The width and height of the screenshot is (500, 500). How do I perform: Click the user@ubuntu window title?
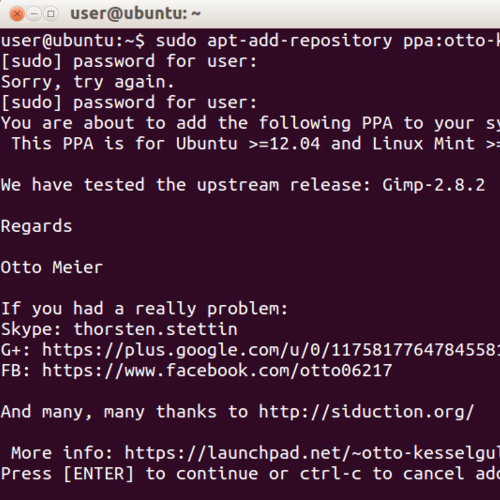tap(135, 14)
